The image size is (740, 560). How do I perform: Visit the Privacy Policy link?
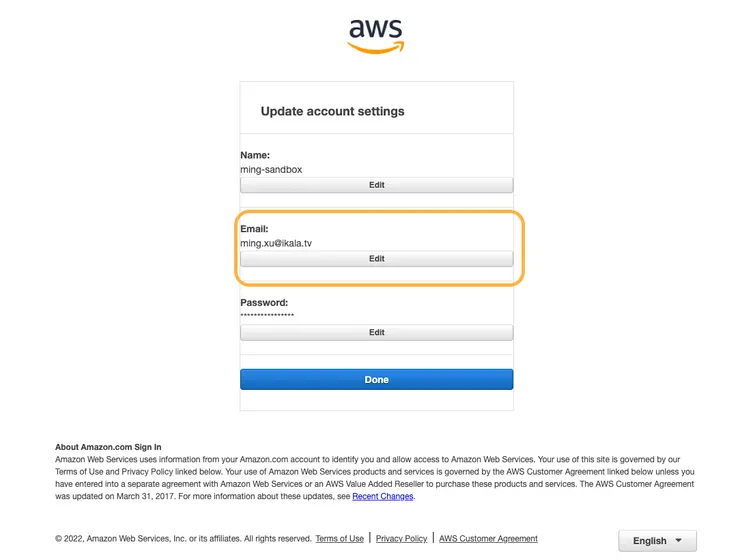tap(401, 539)
